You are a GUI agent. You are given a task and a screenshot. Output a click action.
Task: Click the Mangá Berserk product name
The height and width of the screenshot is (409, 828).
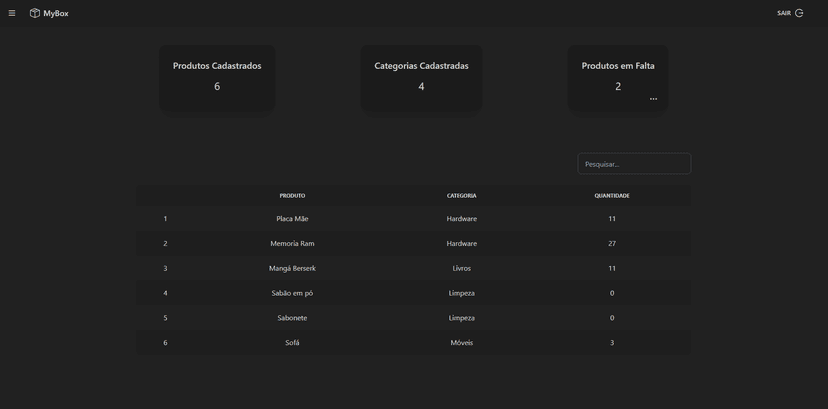pos(292,268)
